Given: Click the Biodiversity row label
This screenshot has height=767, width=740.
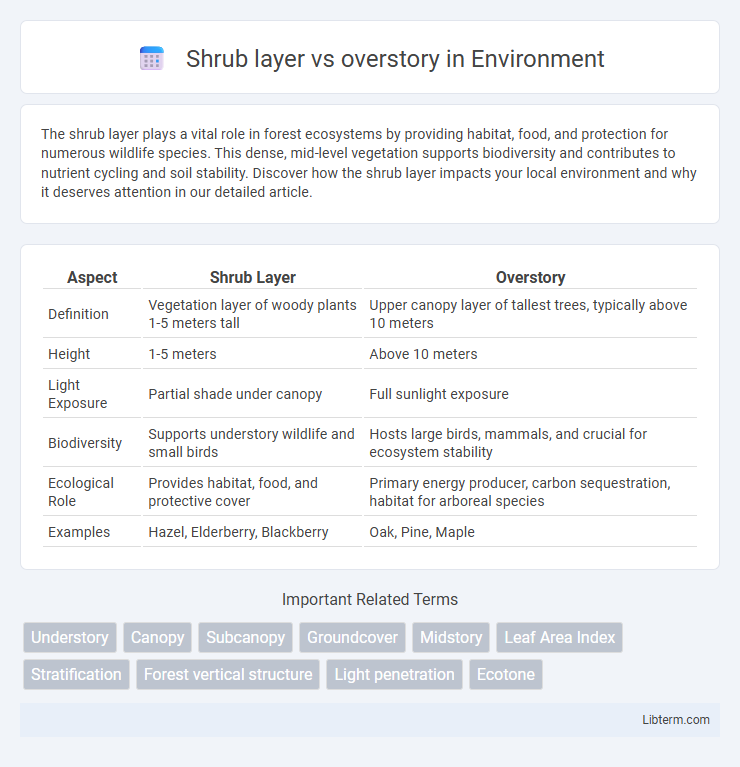Looking at the screenshot, I should click(85, 443).
